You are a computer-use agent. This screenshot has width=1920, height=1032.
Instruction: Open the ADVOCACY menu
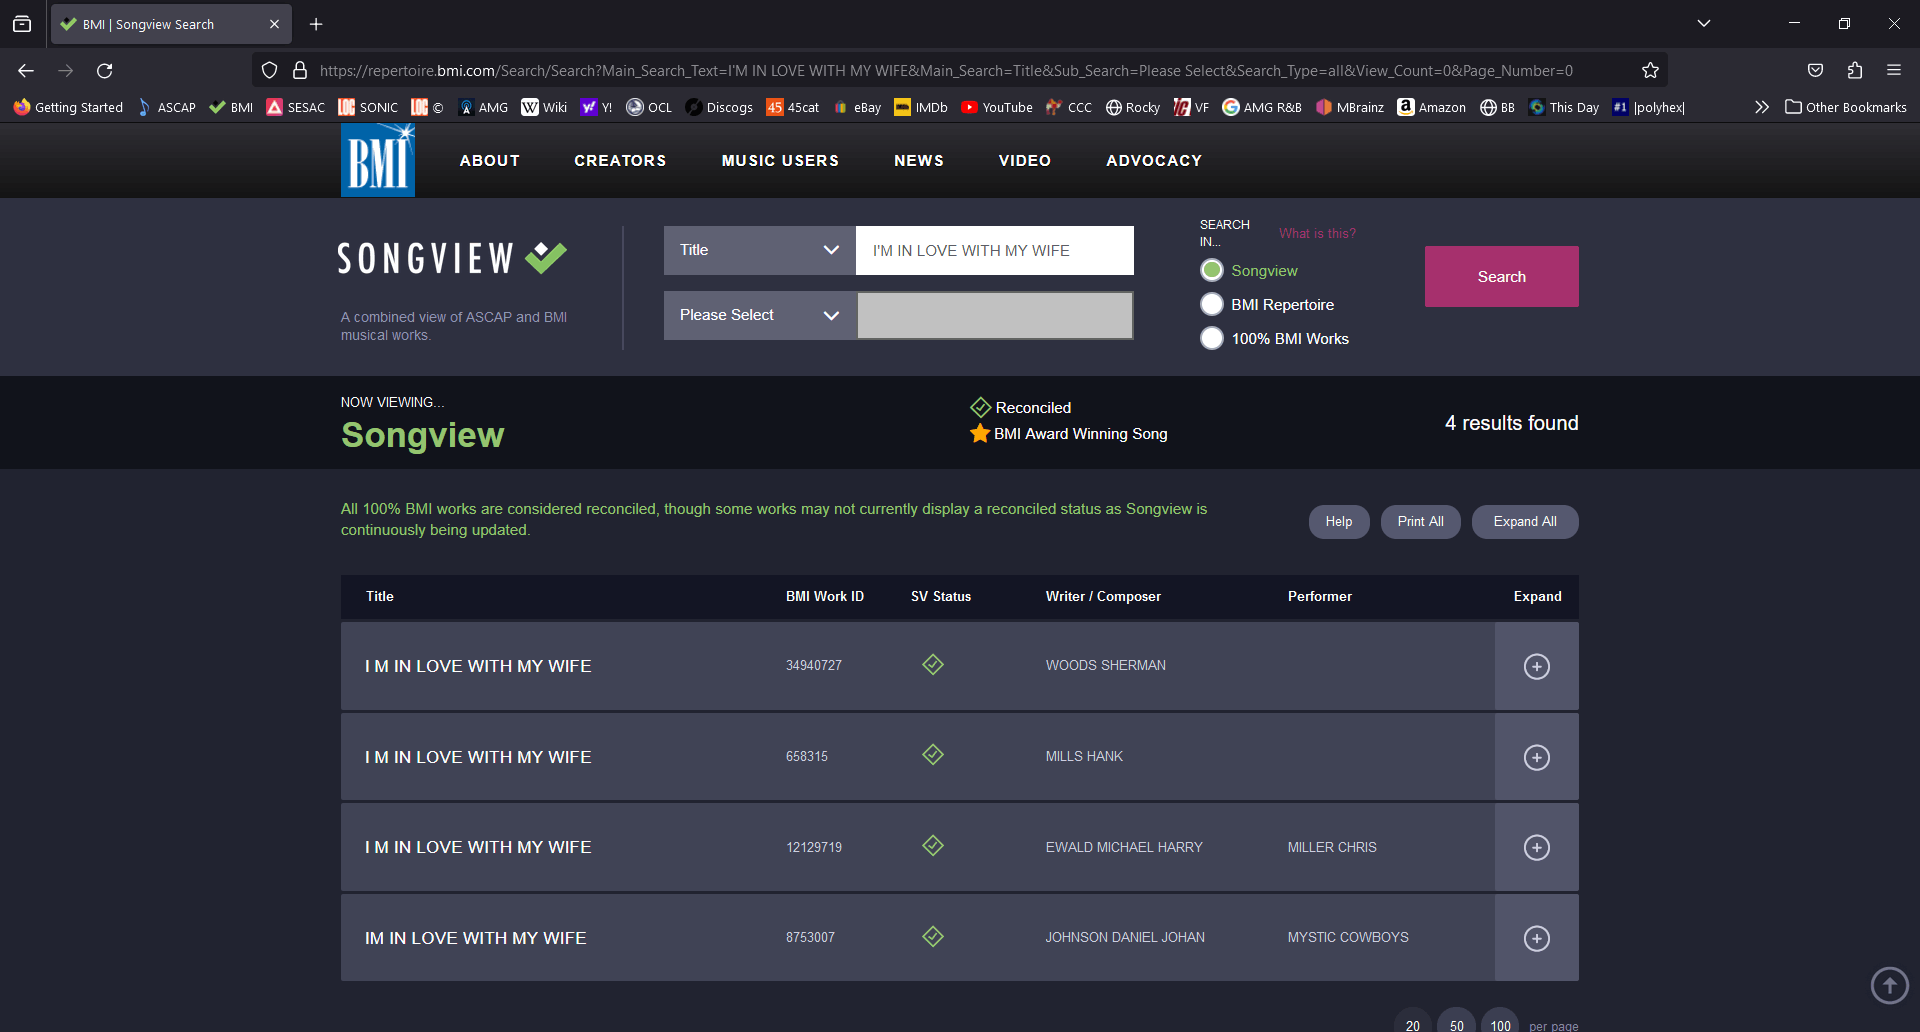(1154, 160)
